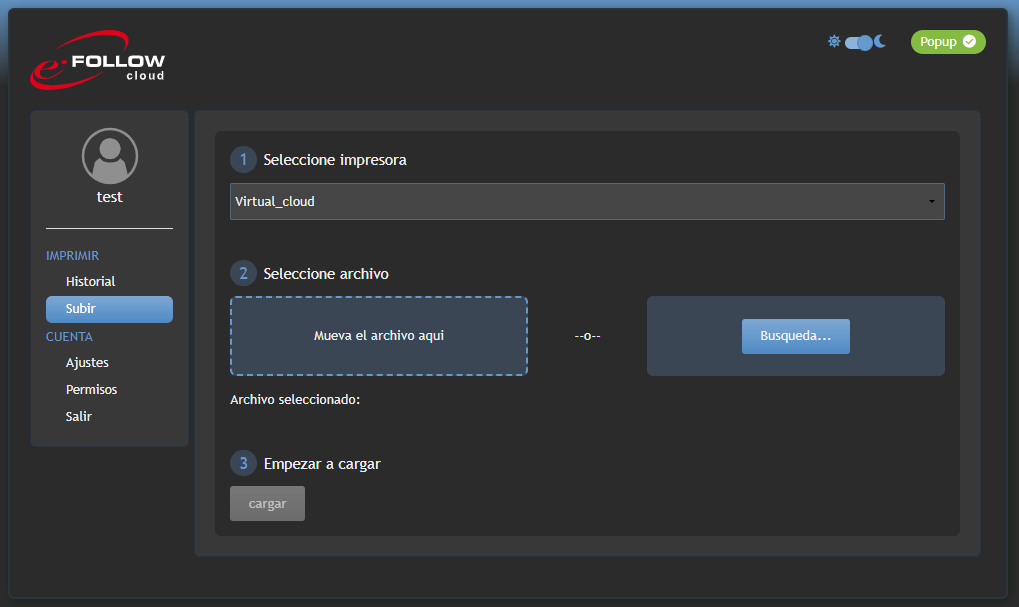Click the cargar button
The width and height of the screenshot is (1019, 607).
267,504
